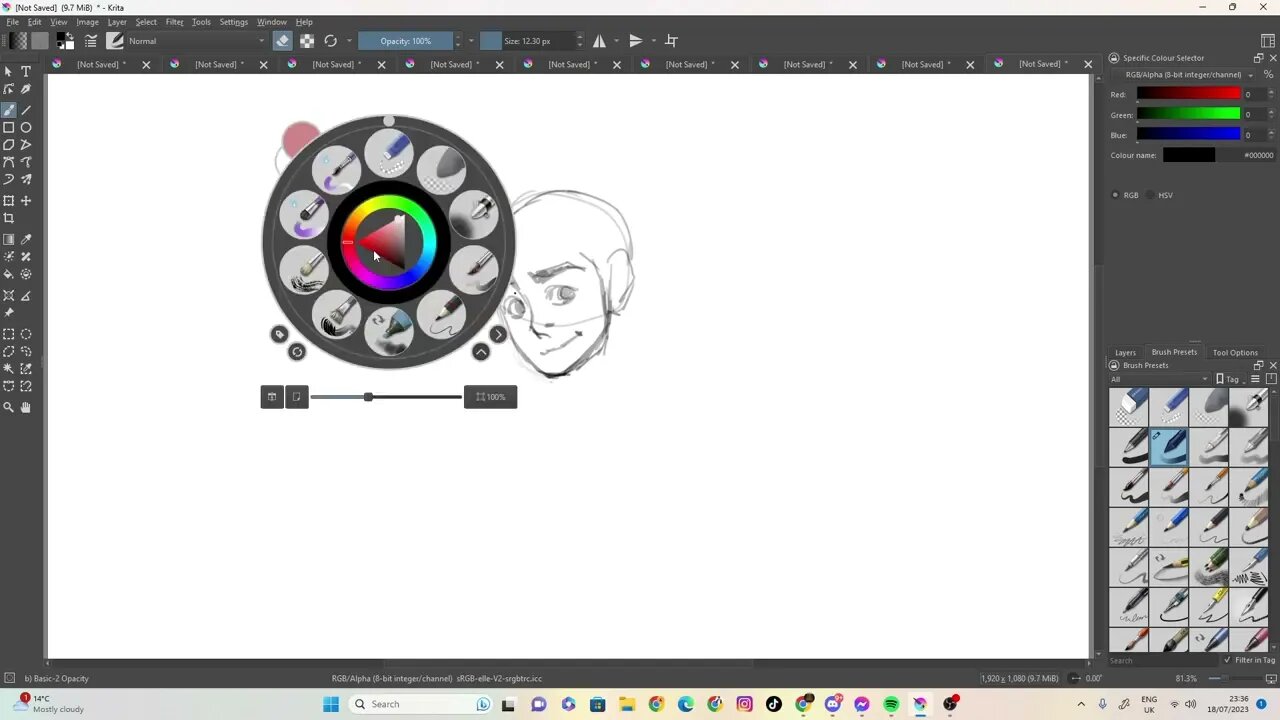This screenshot has height=720, width=1280.
Task: Select the Gradient tool in toolbox
Action: click(9, 240)
